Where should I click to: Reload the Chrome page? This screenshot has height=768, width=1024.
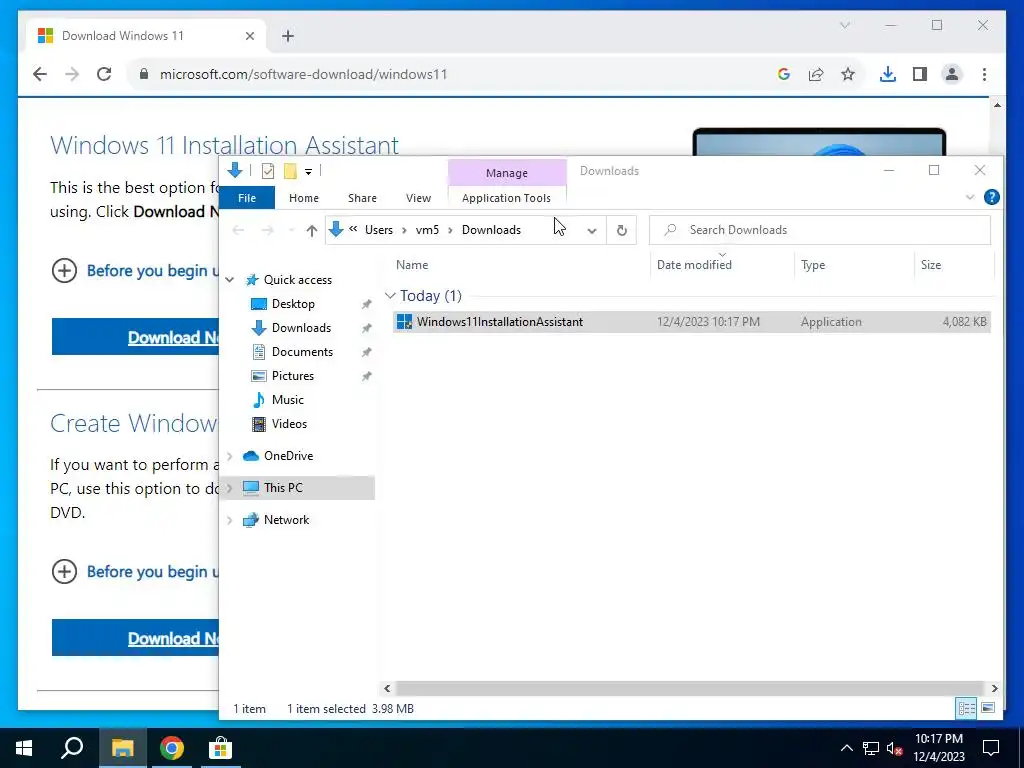click(x=104, y=74)
